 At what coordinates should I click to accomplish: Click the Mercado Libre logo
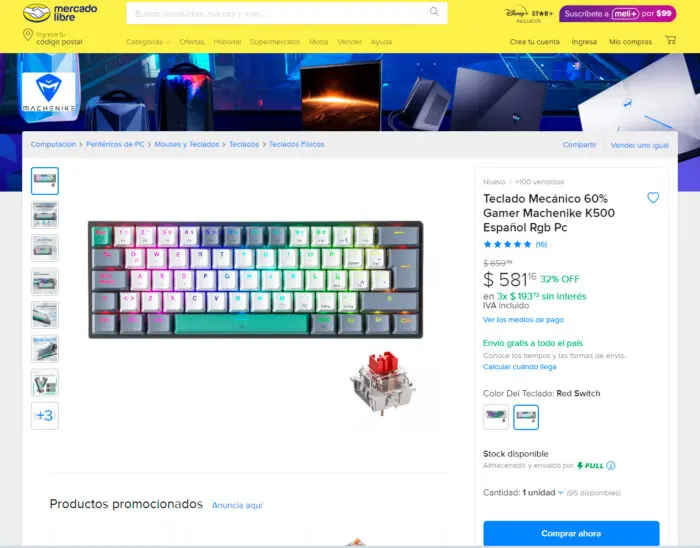pos(60,13)
